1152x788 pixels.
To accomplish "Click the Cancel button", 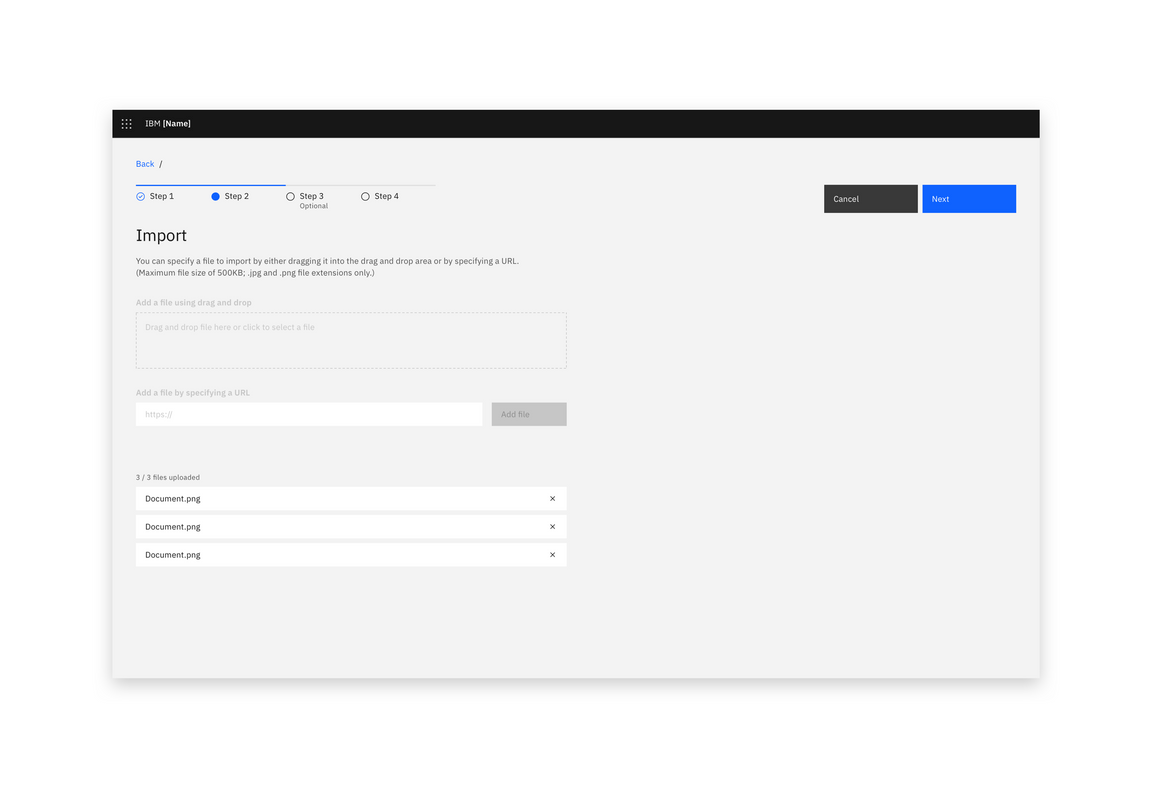I will pyautogui.click(x=870, y=198).
